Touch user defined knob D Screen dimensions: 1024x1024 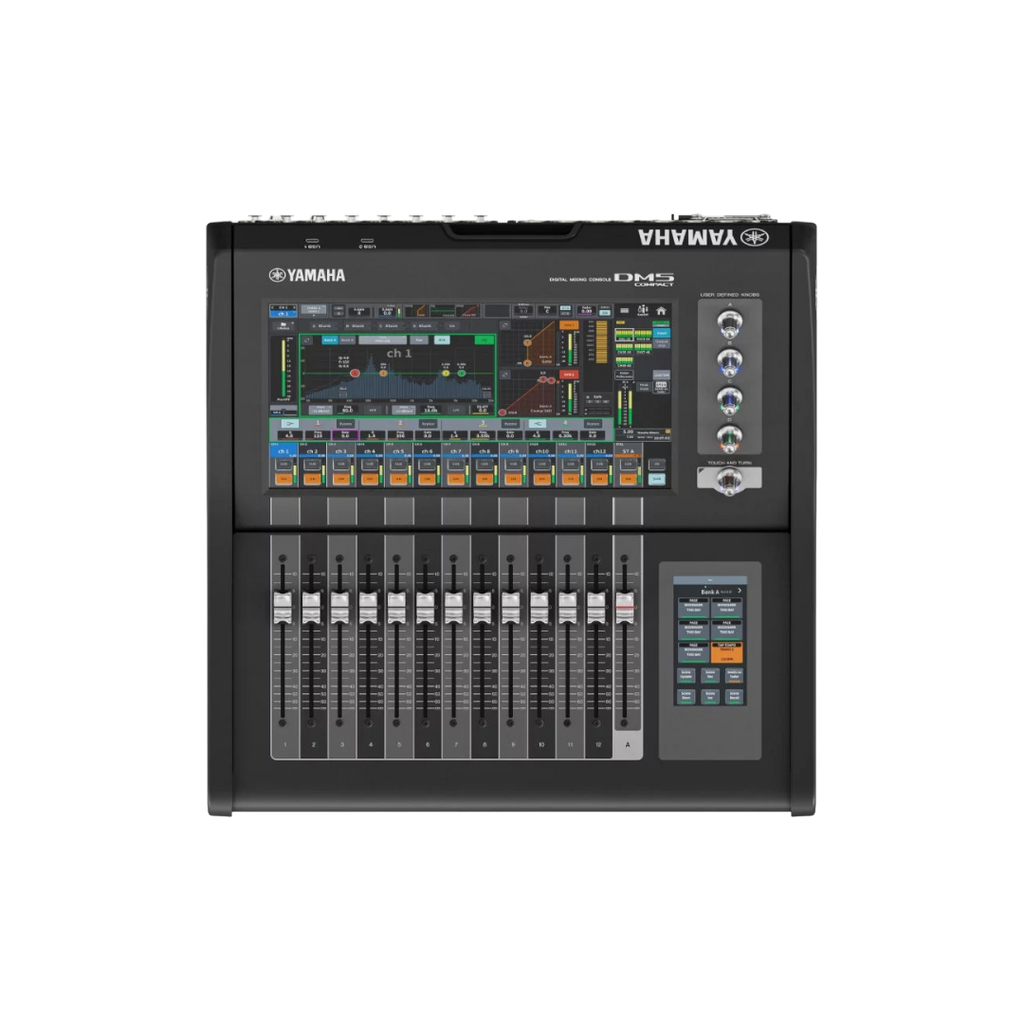pyautogui.click(x=729, y=438)
